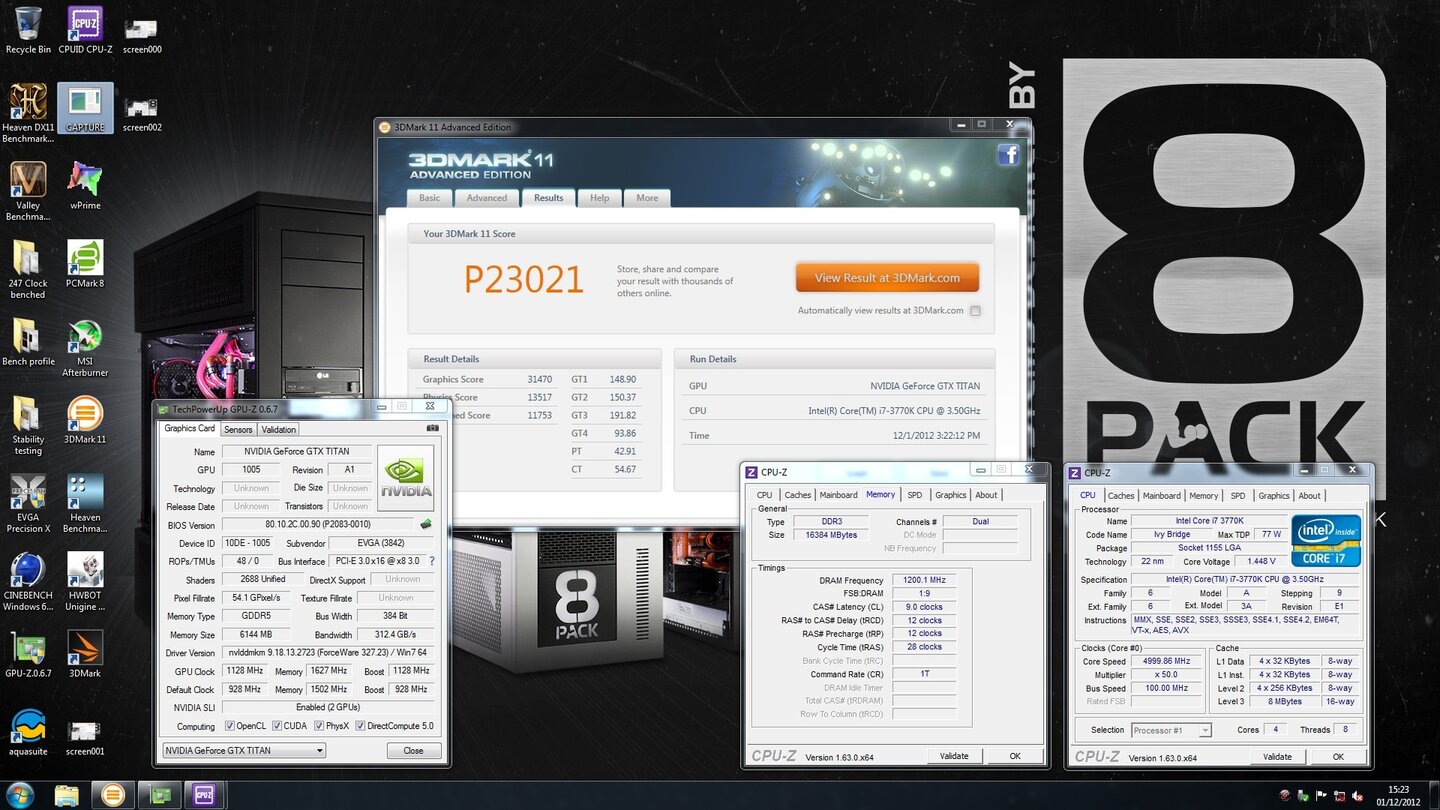Open the More tab in 3DMark 11
The height and width of the screenshot is (810, 1440).
(647, 198)
